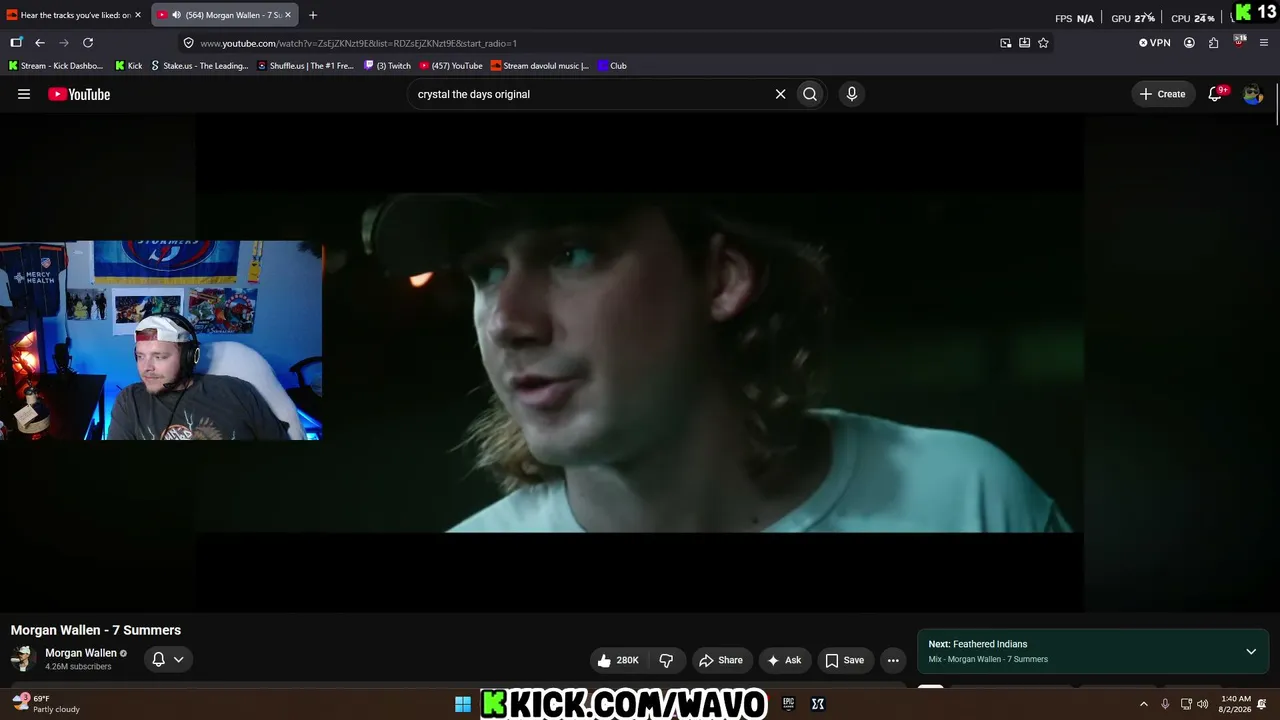Open more actions ellipsis under video
Image resolution: width=1280 pixels, height=720 pixels.
893,660
